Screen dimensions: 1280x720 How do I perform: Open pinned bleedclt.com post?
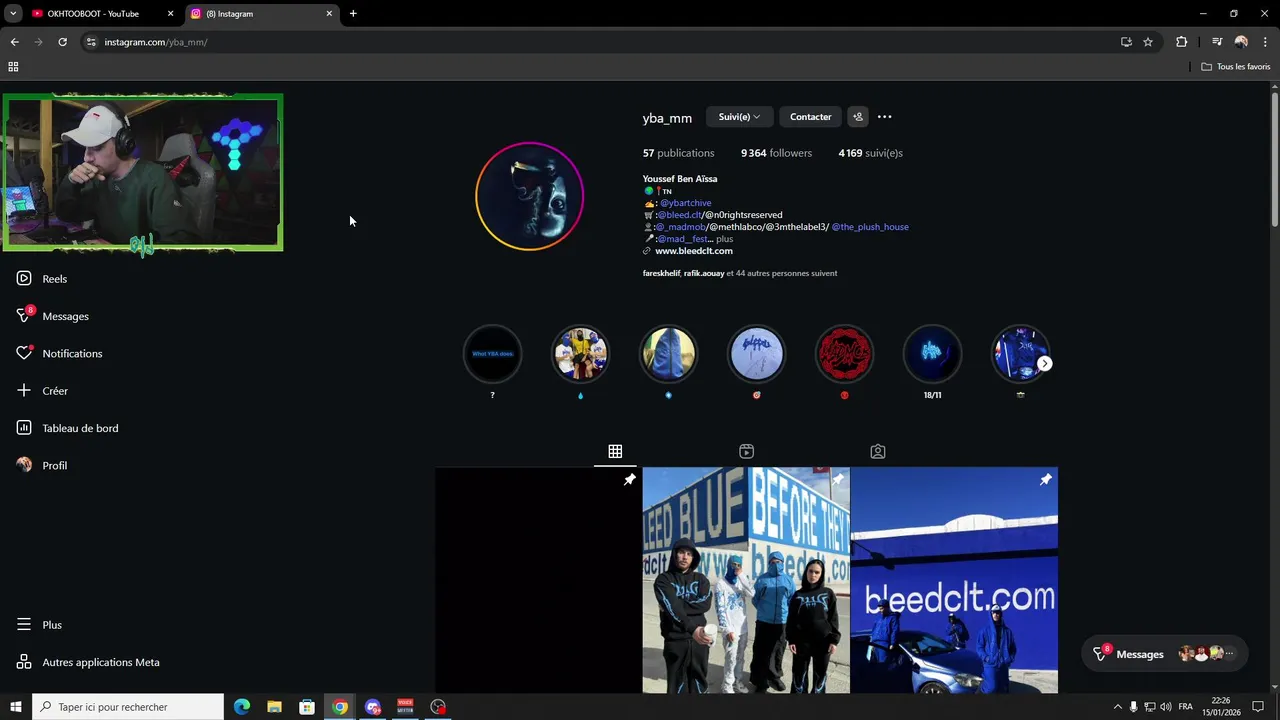pyautogui.click(x=954, y=580)
